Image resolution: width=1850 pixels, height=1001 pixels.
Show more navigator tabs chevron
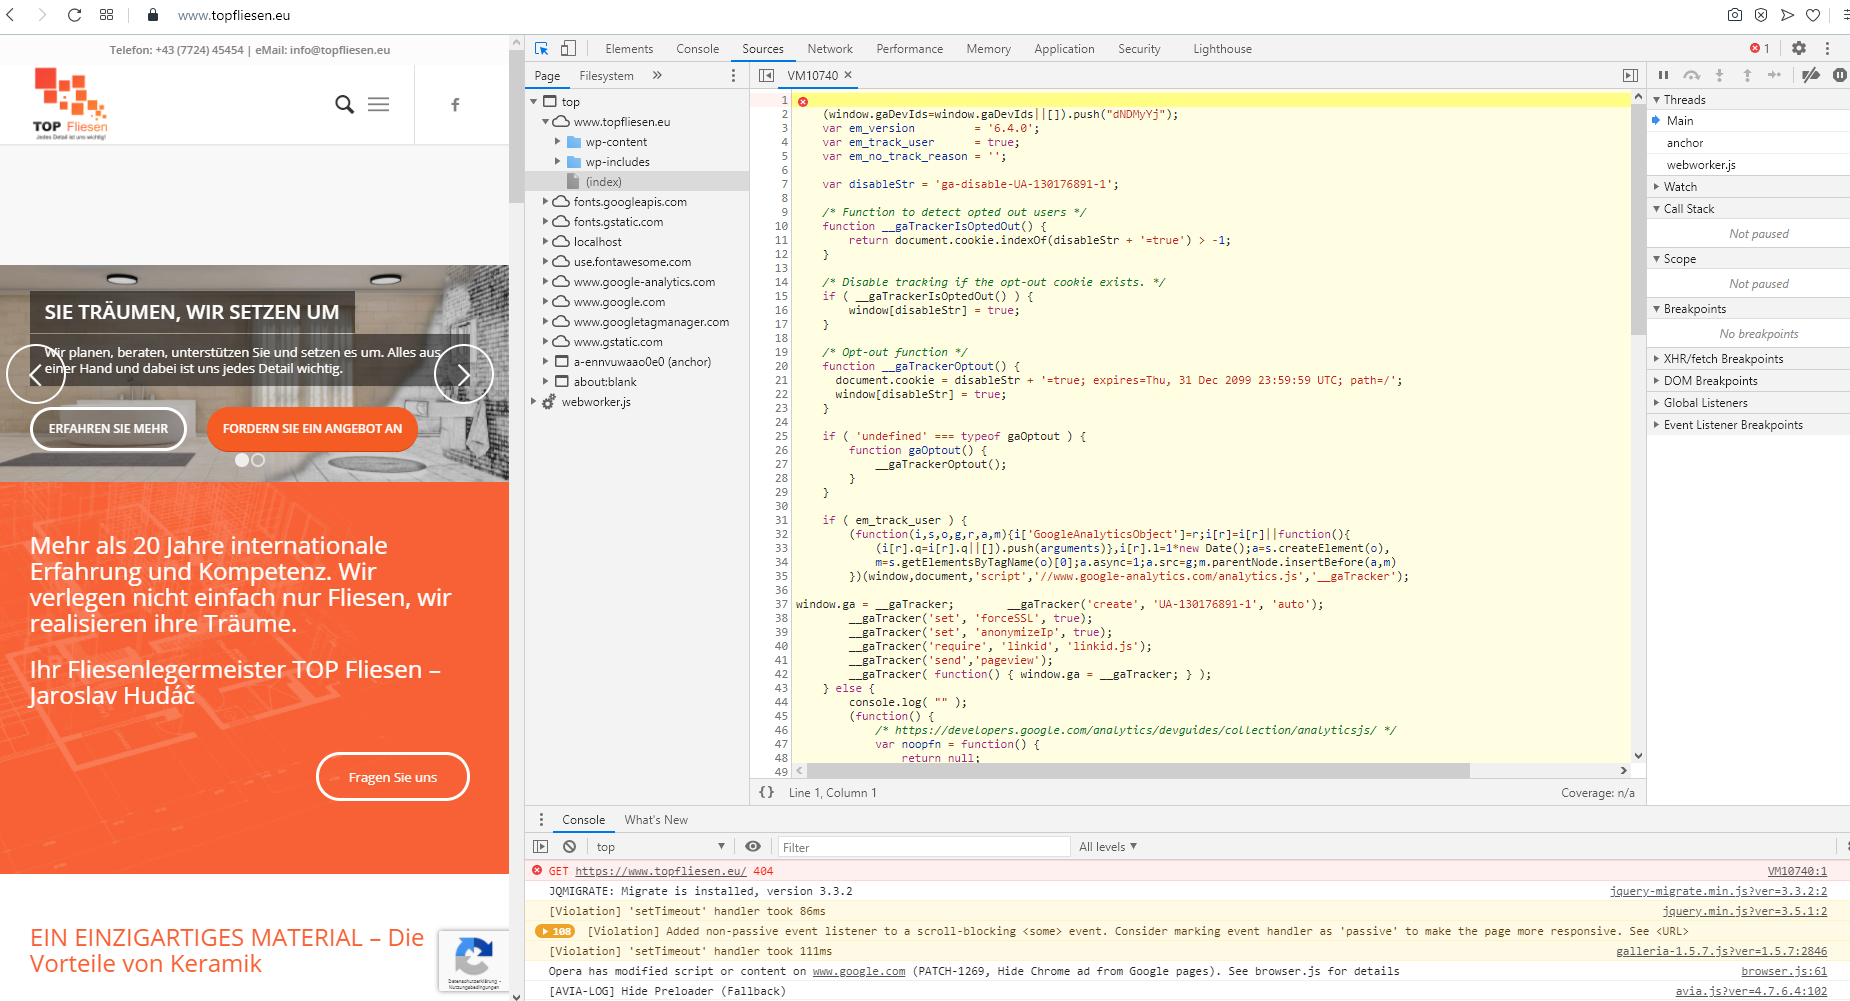(657, 75)
